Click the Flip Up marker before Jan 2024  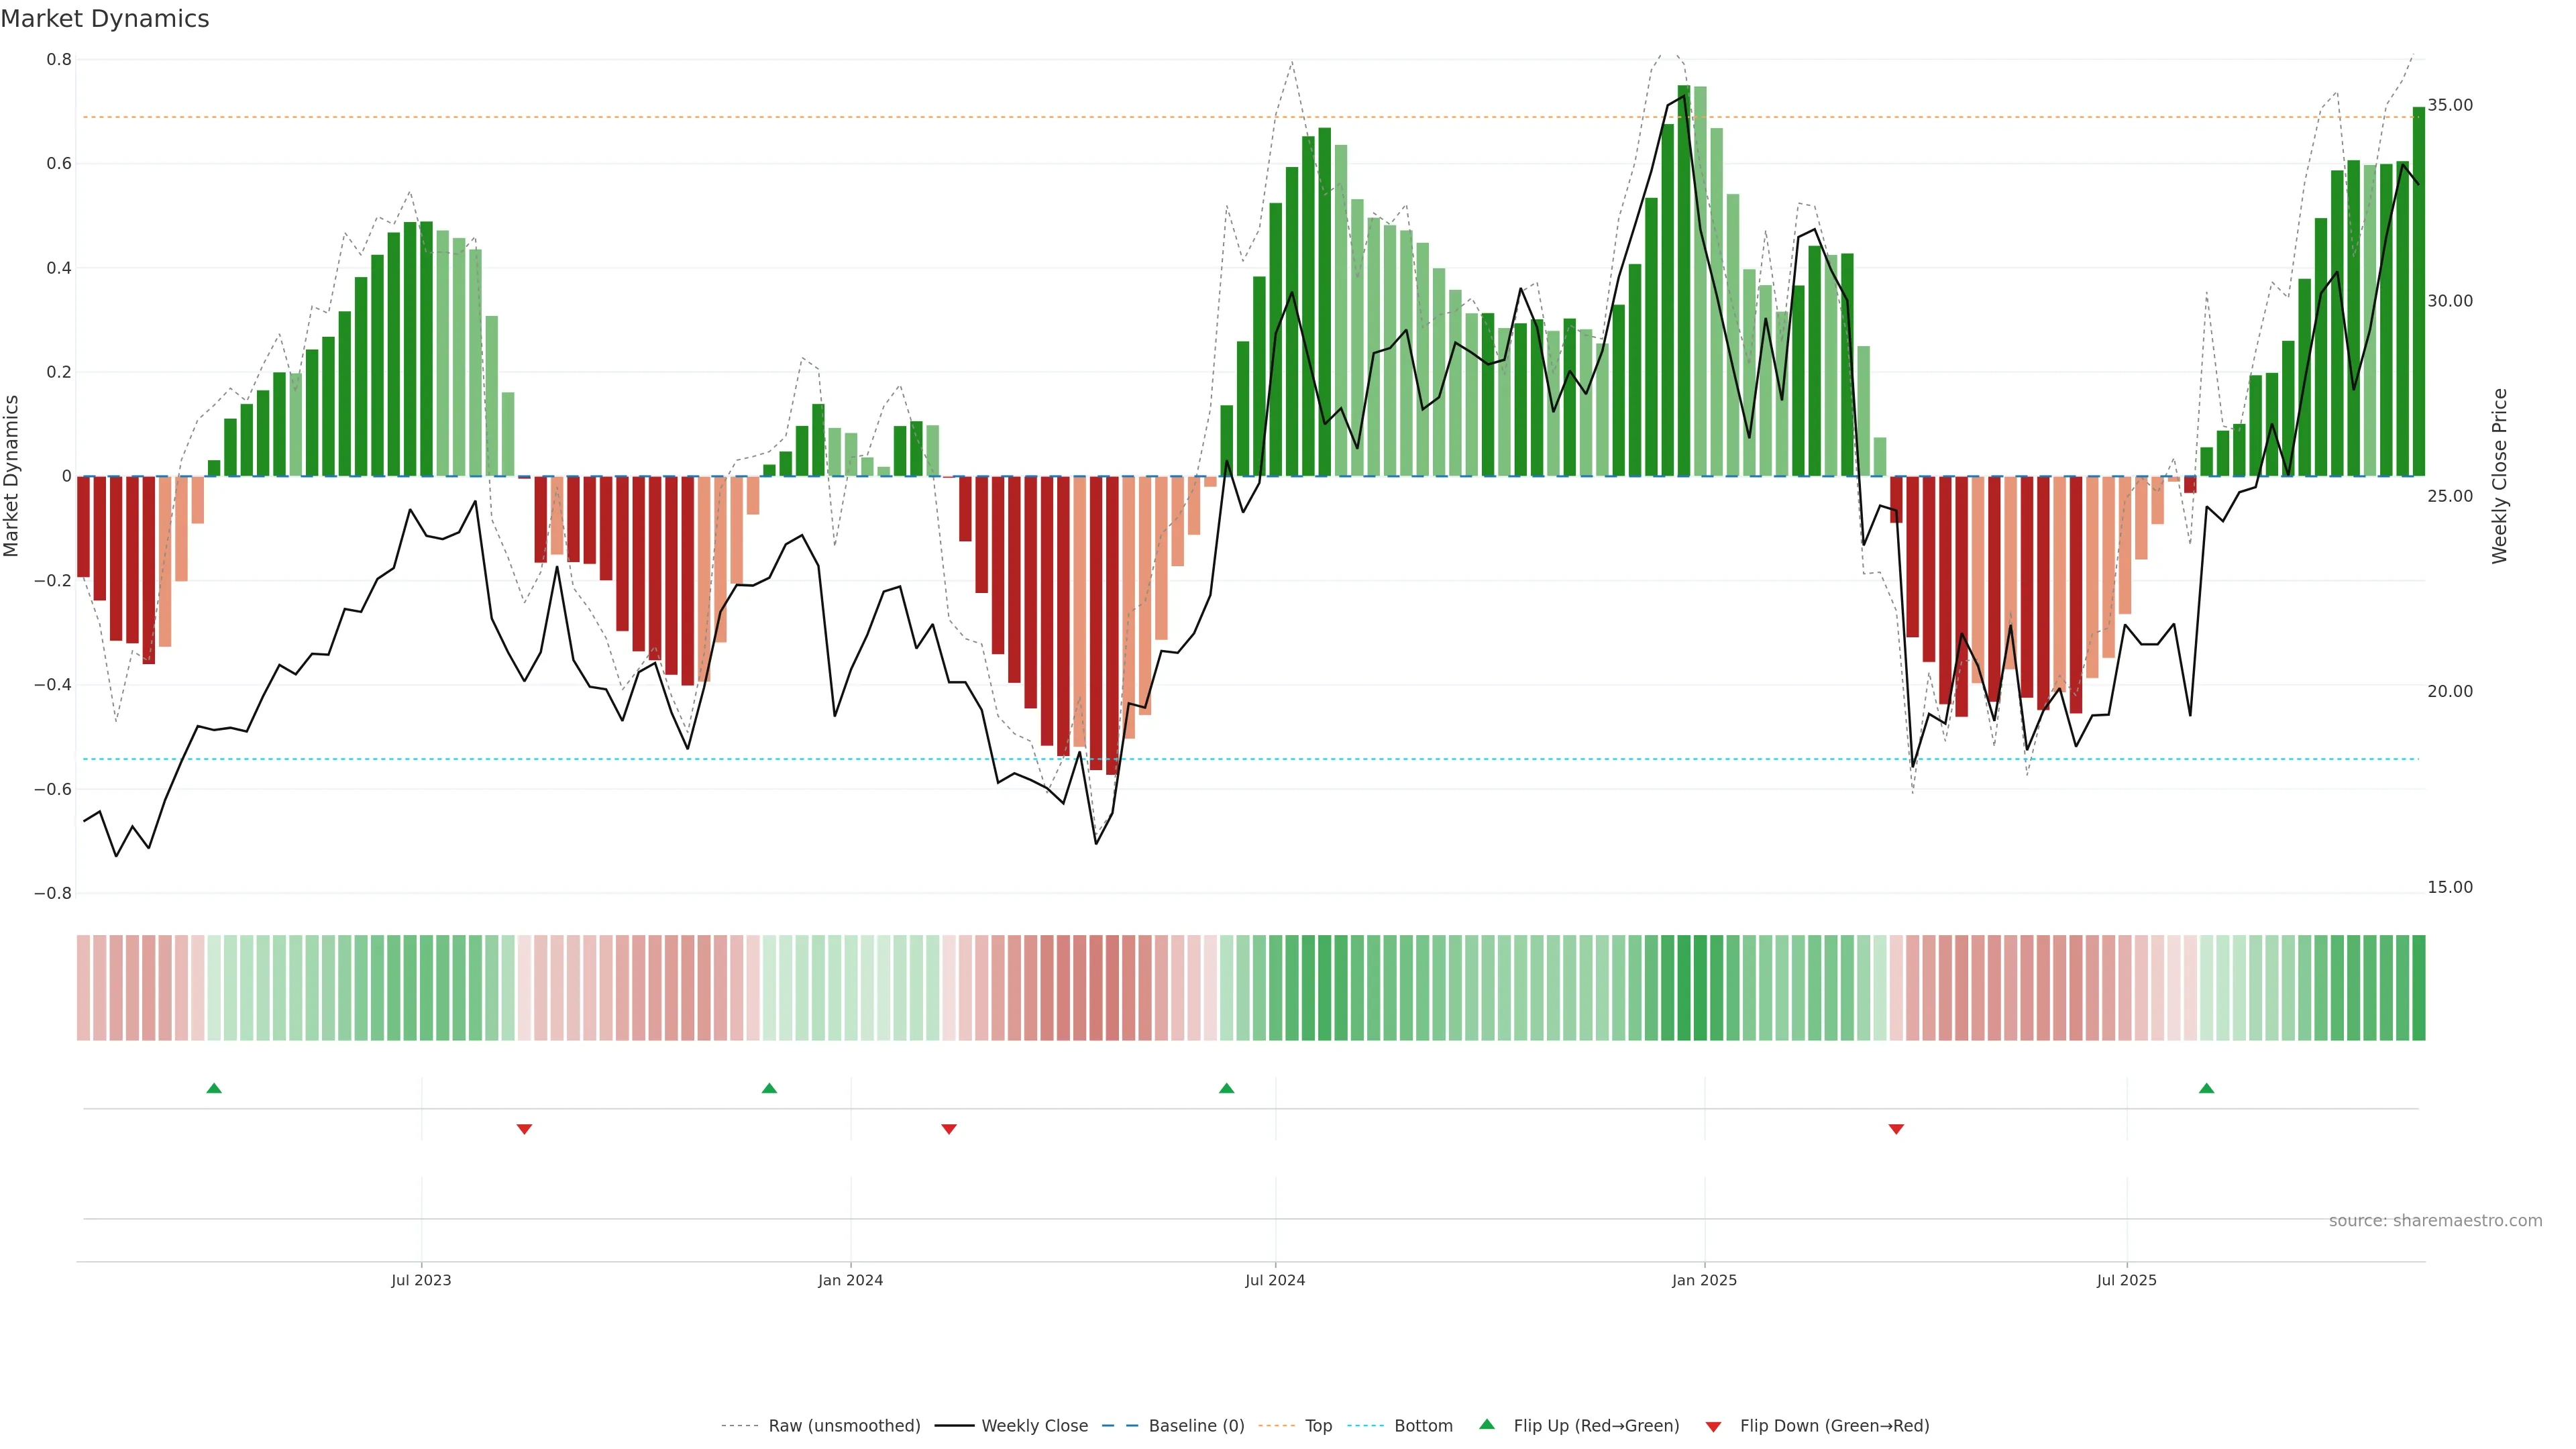tap(769, 1088)
